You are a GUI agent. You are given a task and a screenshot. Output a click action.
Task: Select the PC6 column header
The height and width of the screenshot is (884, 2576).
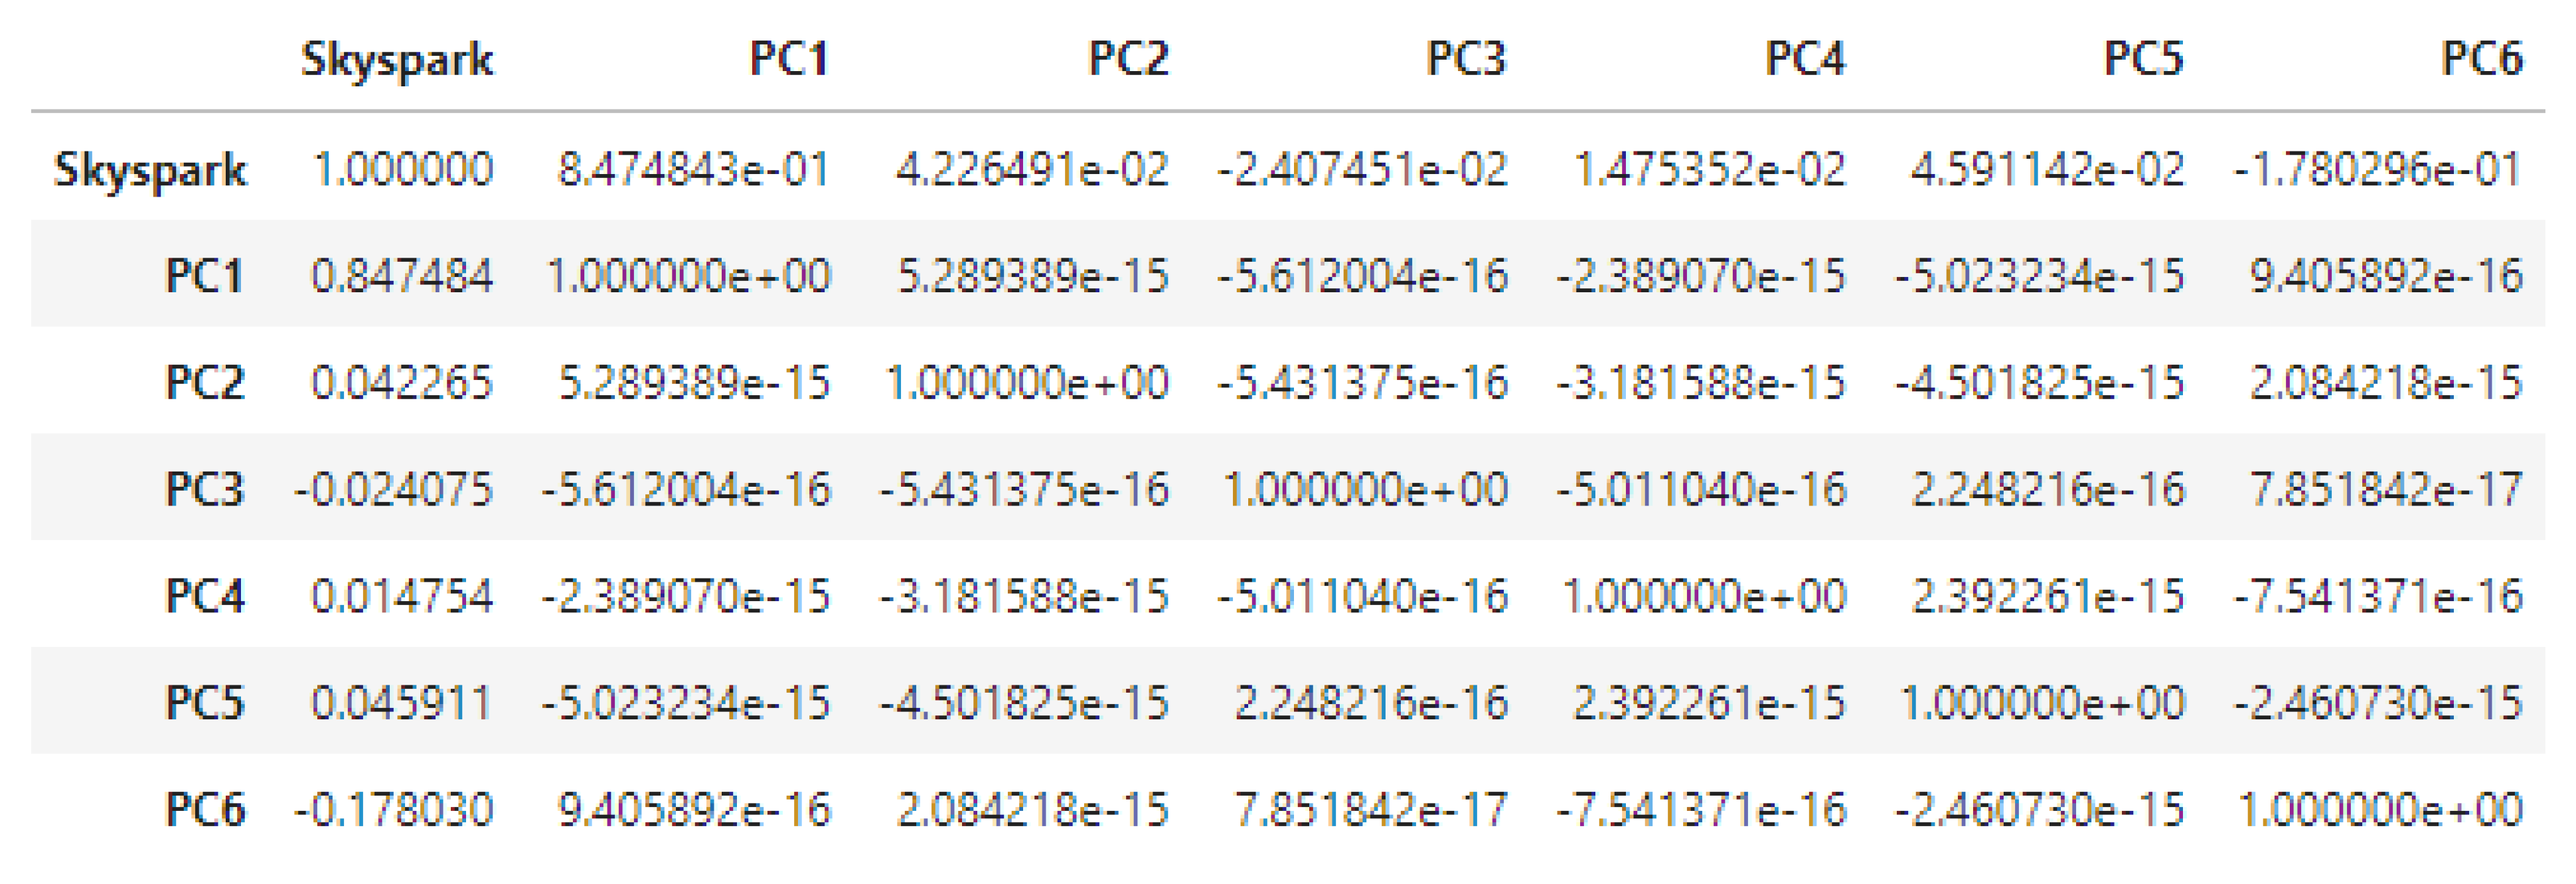pos(2482,60)
